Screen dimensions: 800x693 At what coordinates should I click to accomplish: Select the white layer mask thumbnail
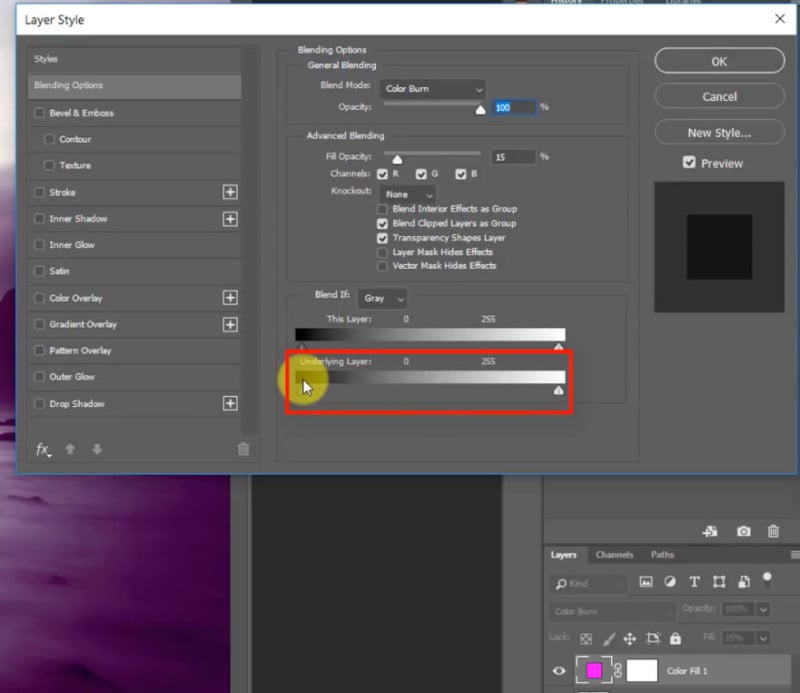point(642,670)
